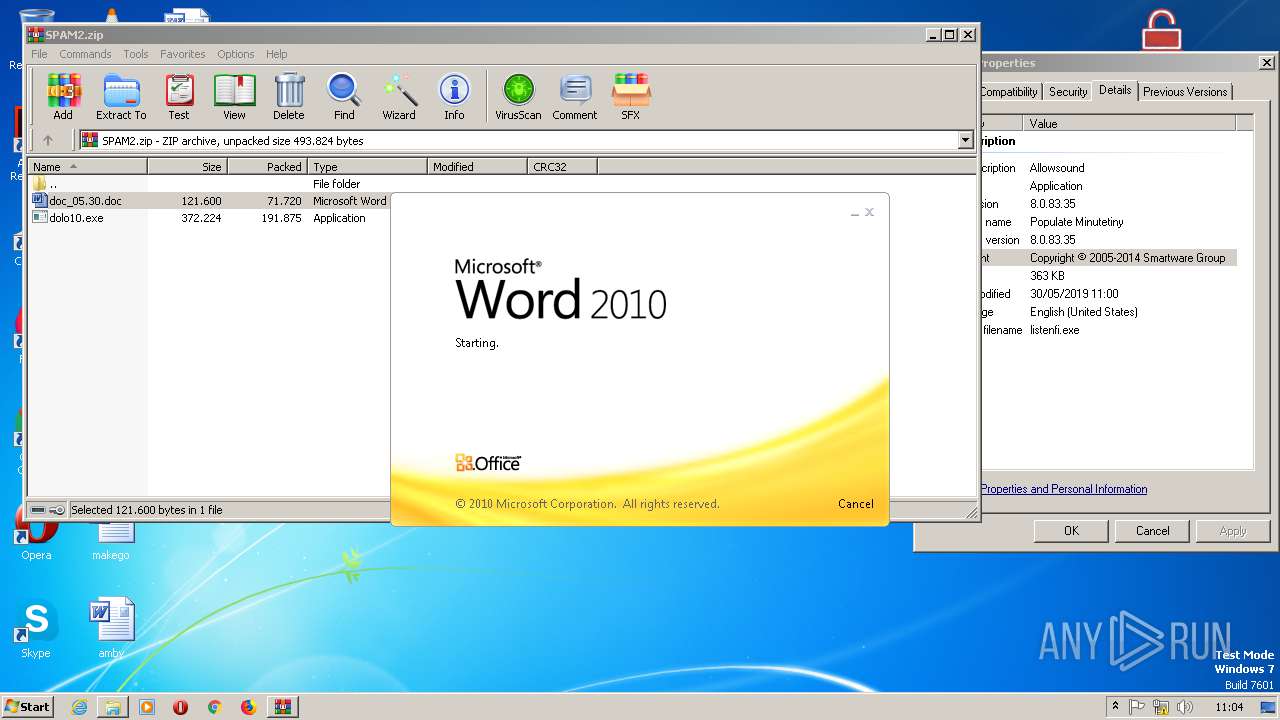Screen dimensions: 1280x720
Task: Expand the archive path dropdown
Action: (x=965, y=140)
